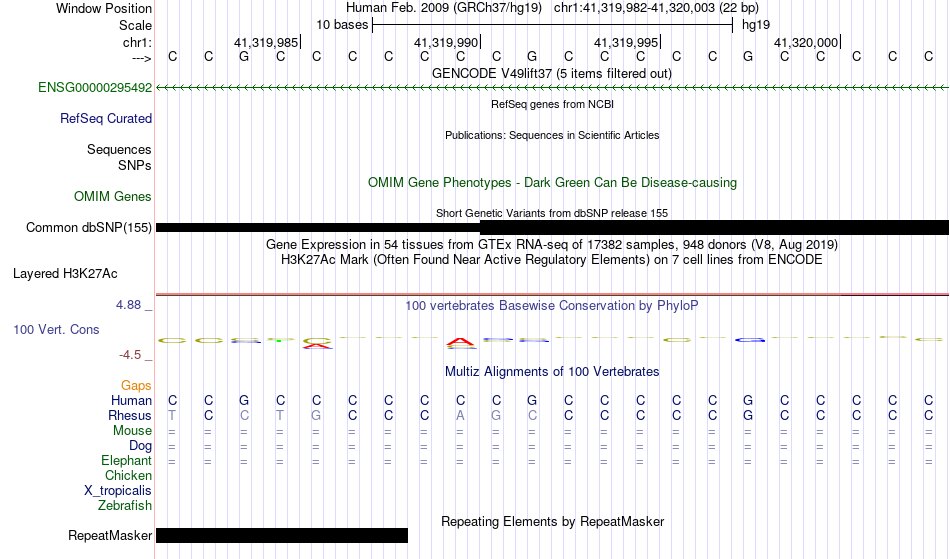Click the chr1: ruler label
The width and height of the screenshot is (950, 559).
coord(138,42)
